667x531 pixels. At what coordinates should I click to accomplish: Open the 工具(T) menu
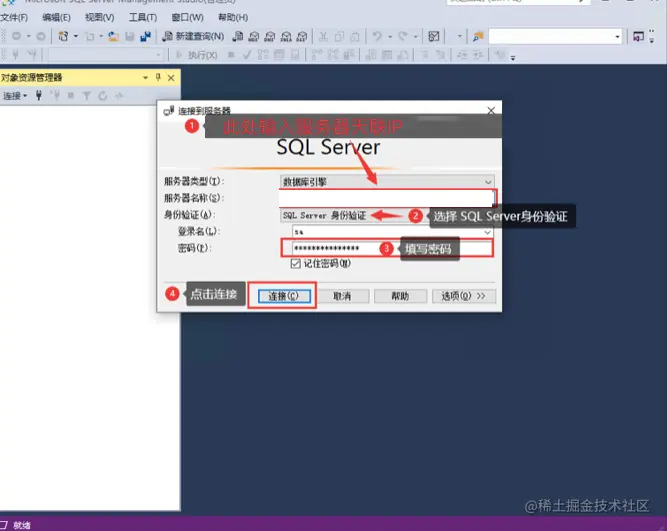pyautogui.click(x=143, y=17)
